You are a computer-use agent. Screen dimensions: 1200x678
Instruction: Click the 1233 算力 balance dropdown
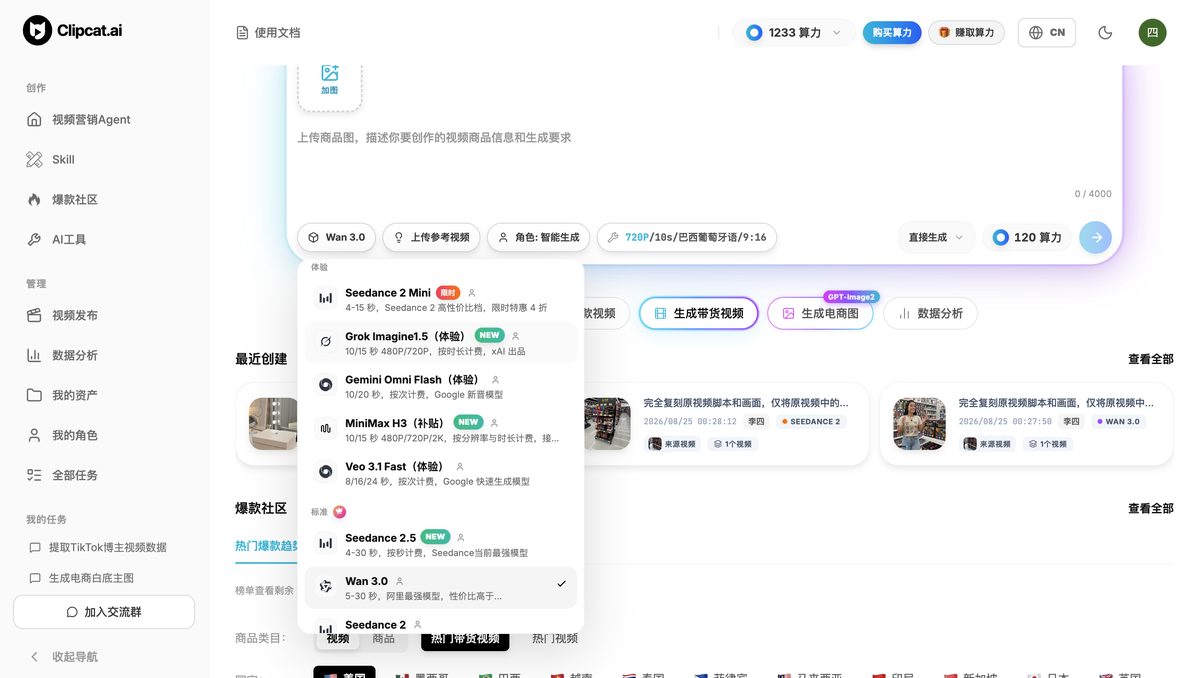793,33
